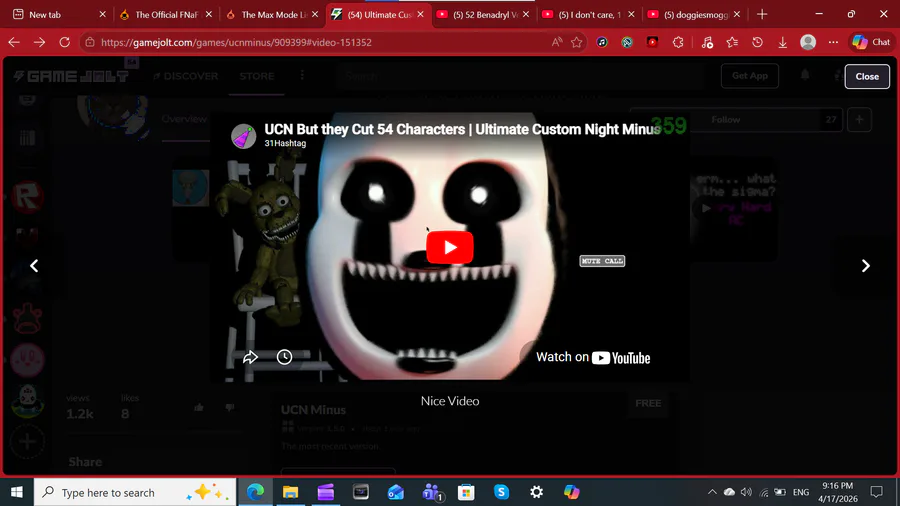Screen dimensions: 900x506
Task: Open Copilot app from taskbar
Action: pos(571,492)
